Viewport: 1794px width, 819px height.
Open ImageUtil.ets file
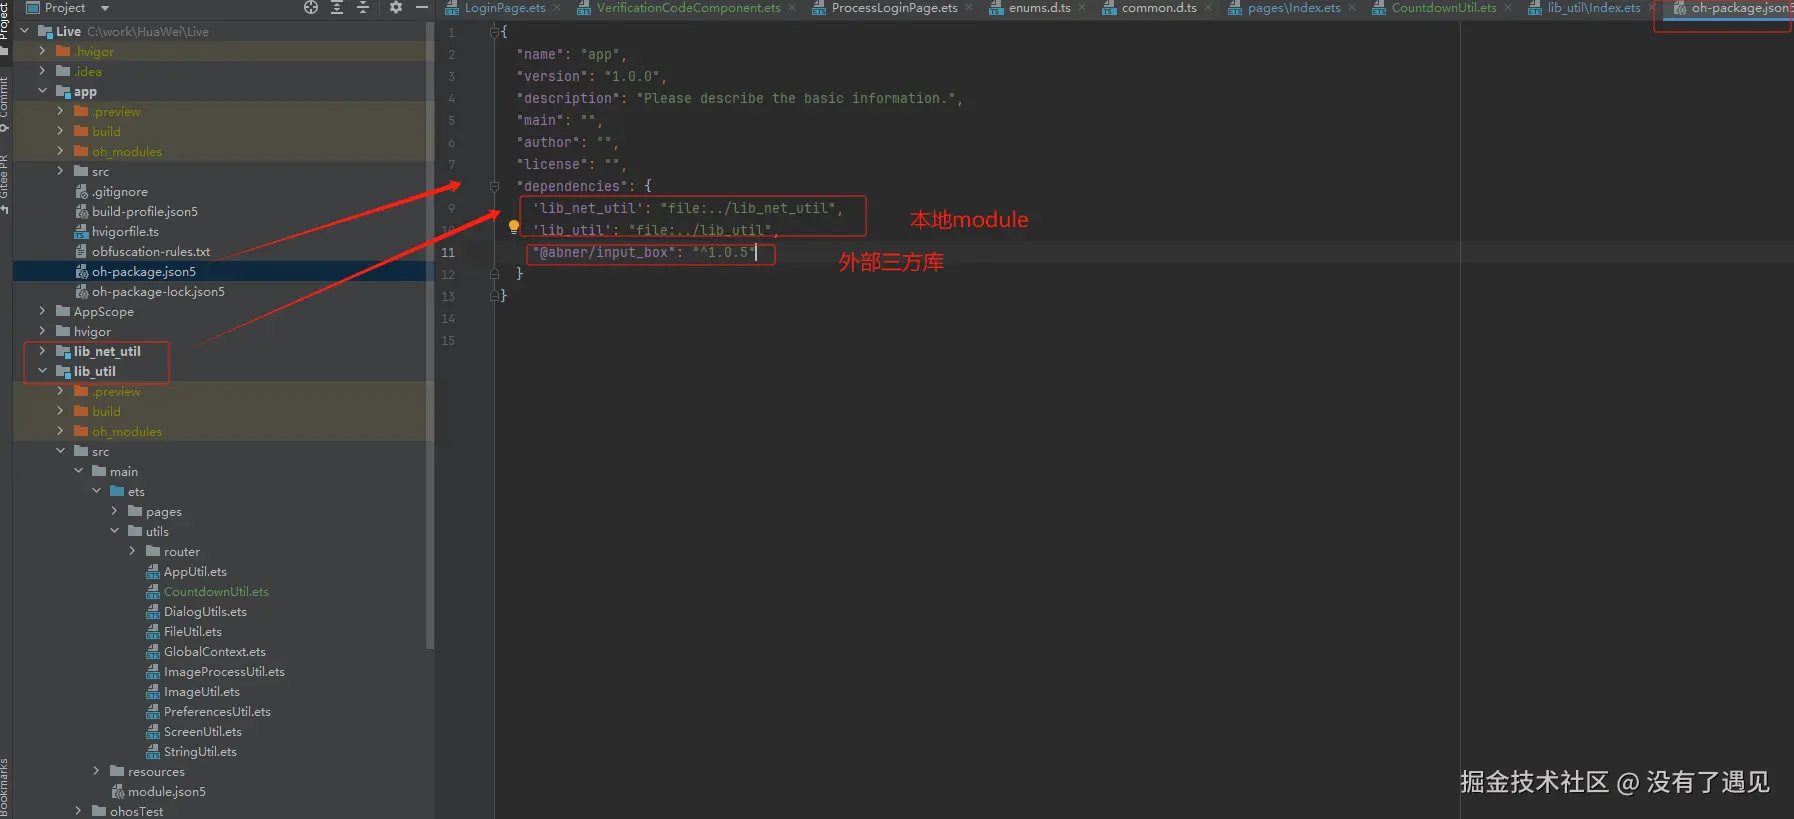click(202, 691)
